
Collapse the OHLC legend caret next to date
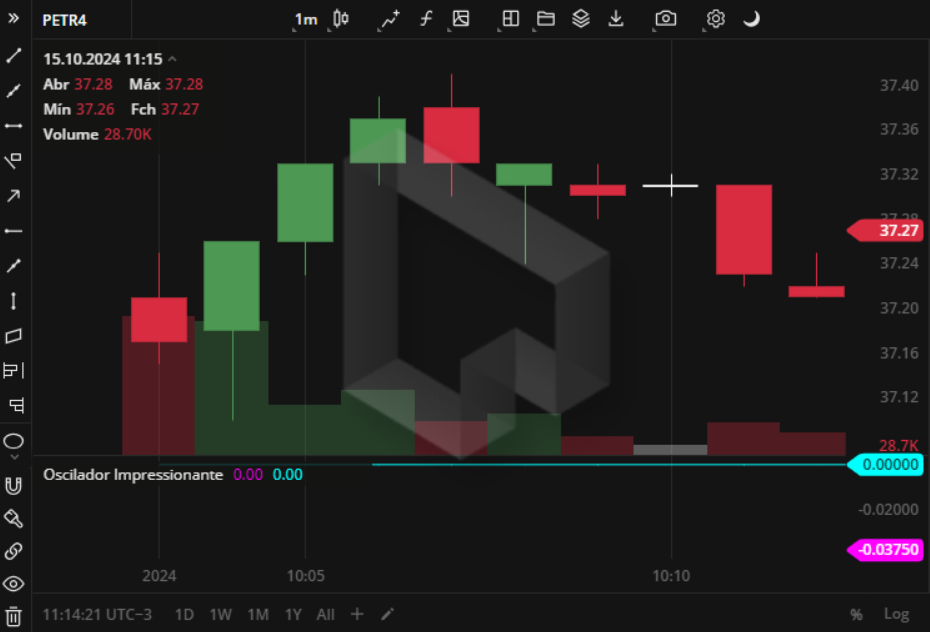coord(173,59)
